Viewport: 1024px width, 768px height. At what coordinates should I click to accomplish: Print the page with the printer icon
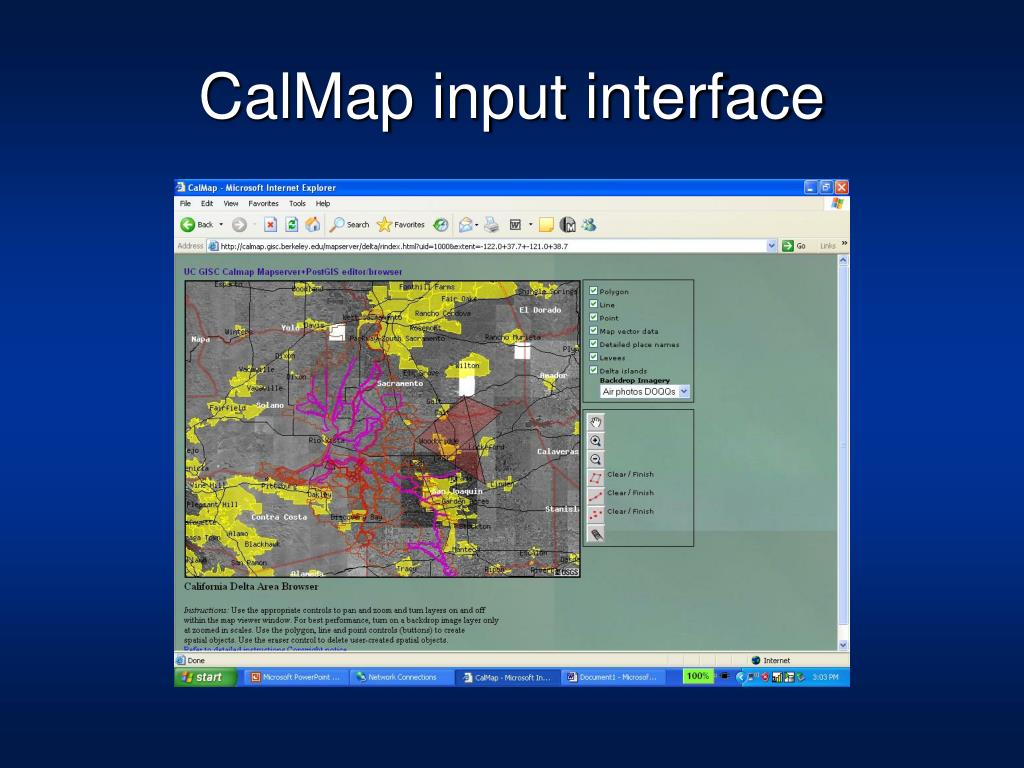point(492,225)
